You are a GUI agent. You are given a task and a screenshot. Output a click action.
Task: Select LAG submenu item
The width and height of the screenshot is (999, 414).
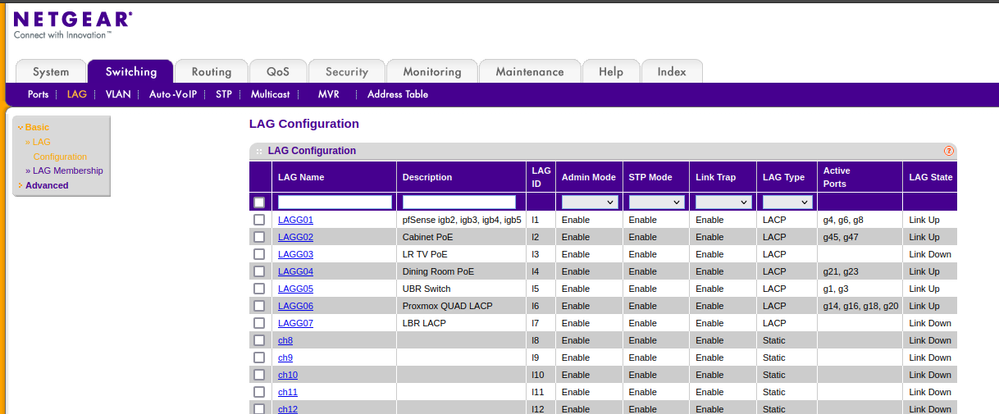pos(76,94)
